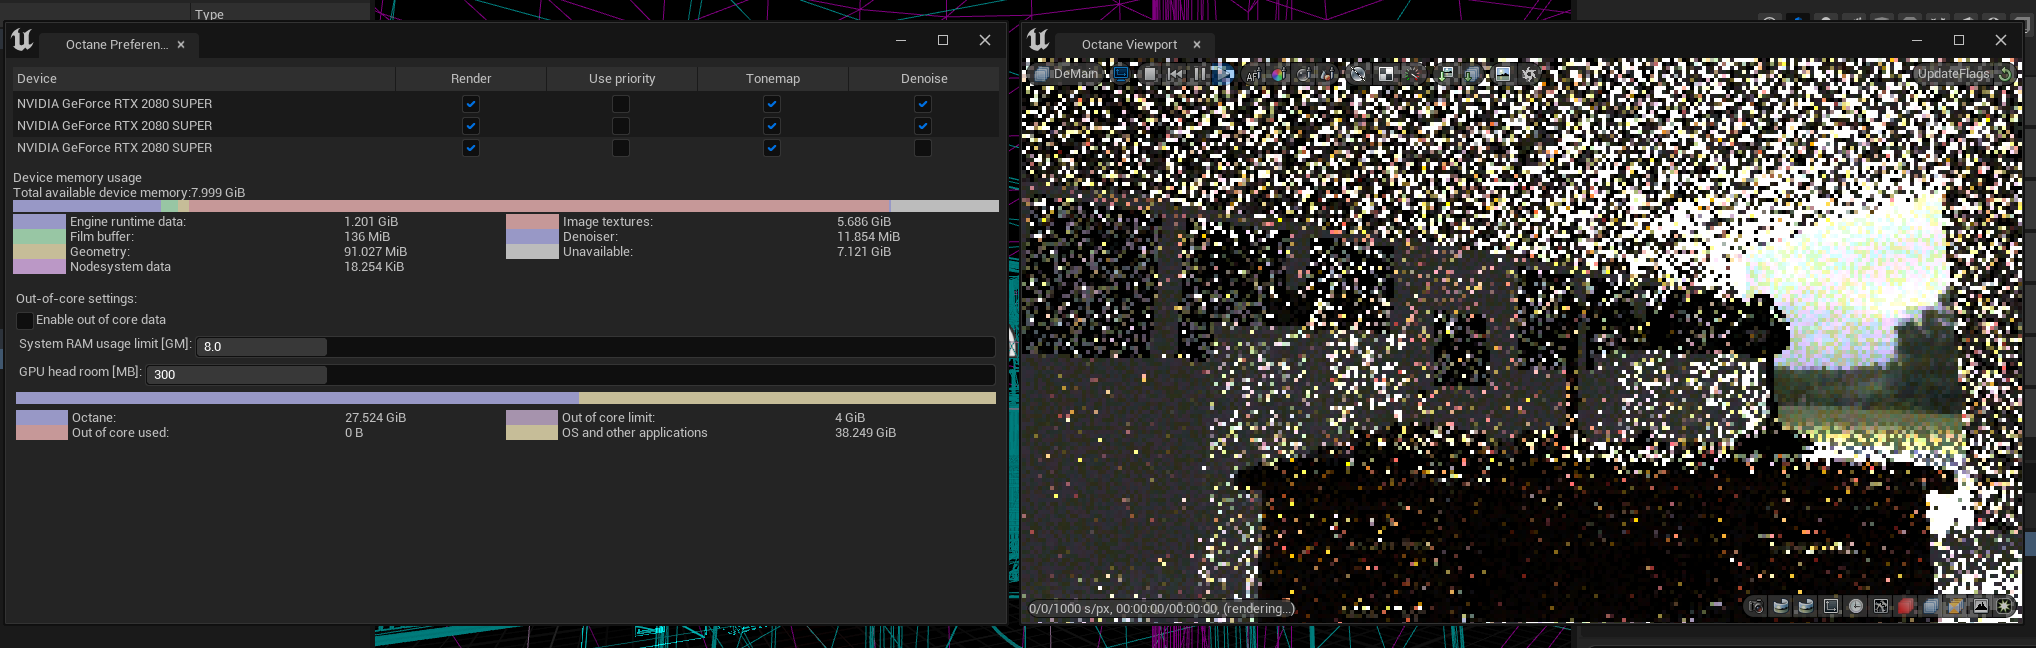Enable Denoise for third GPU row

(923, 148)
